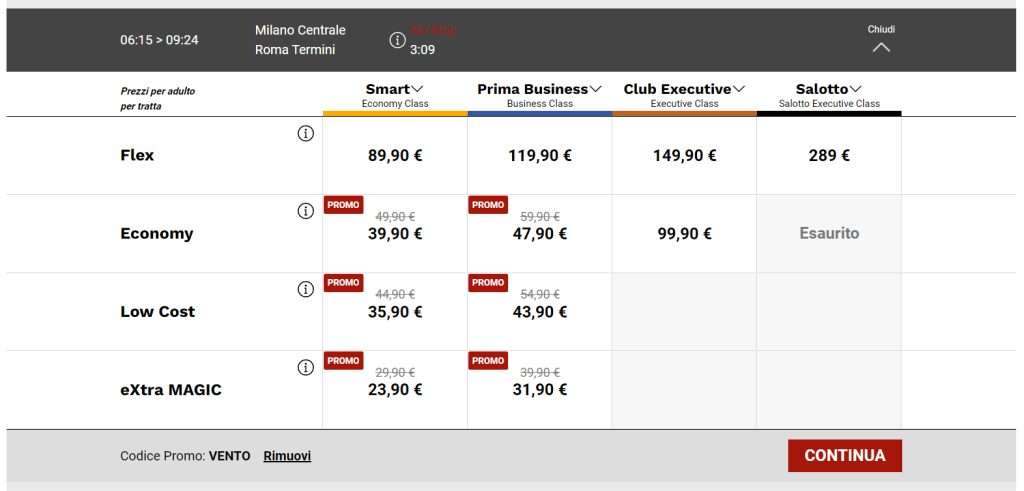Image resolution: width=1024 pixels, height=491 pixels.
Task: Click the eXtra MAGIC info icon
Action: 306,368
